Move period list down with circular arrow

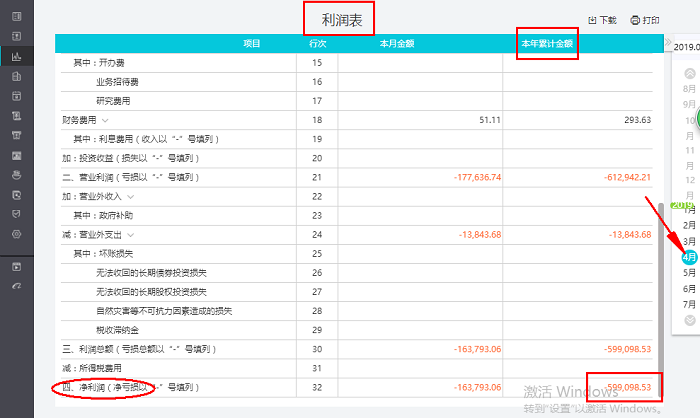[x=690, y=320]
